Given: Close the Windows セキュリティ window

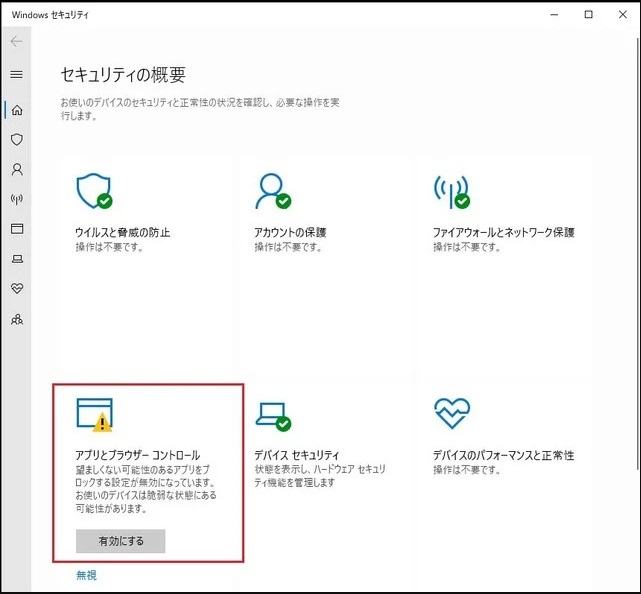Looking at the screenshot, I should pyautogui.click(x=623, y=14).
